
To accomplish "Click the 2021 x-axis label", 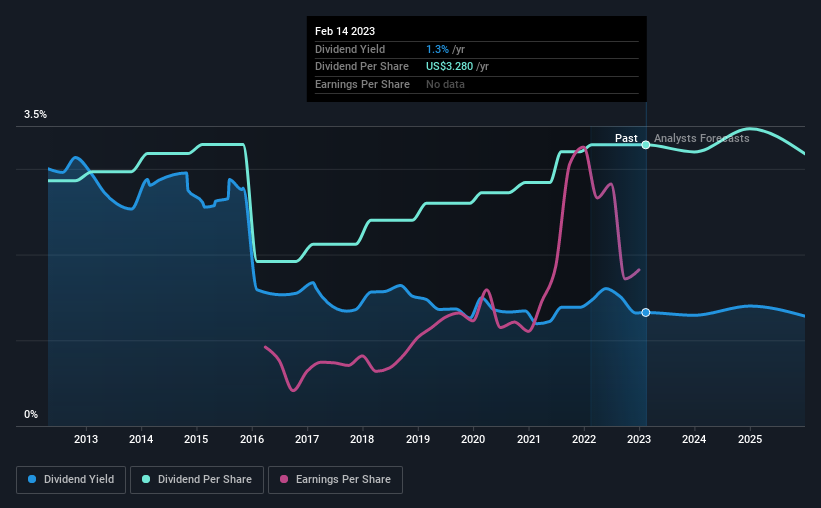I will pos(528,439).
